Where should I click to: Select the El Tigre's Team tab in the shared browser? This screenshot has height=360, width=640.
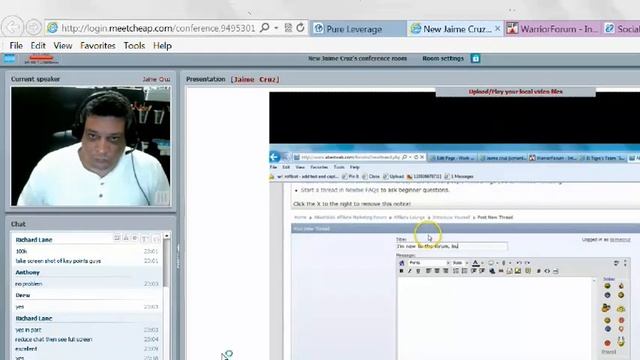click(602, 158)
